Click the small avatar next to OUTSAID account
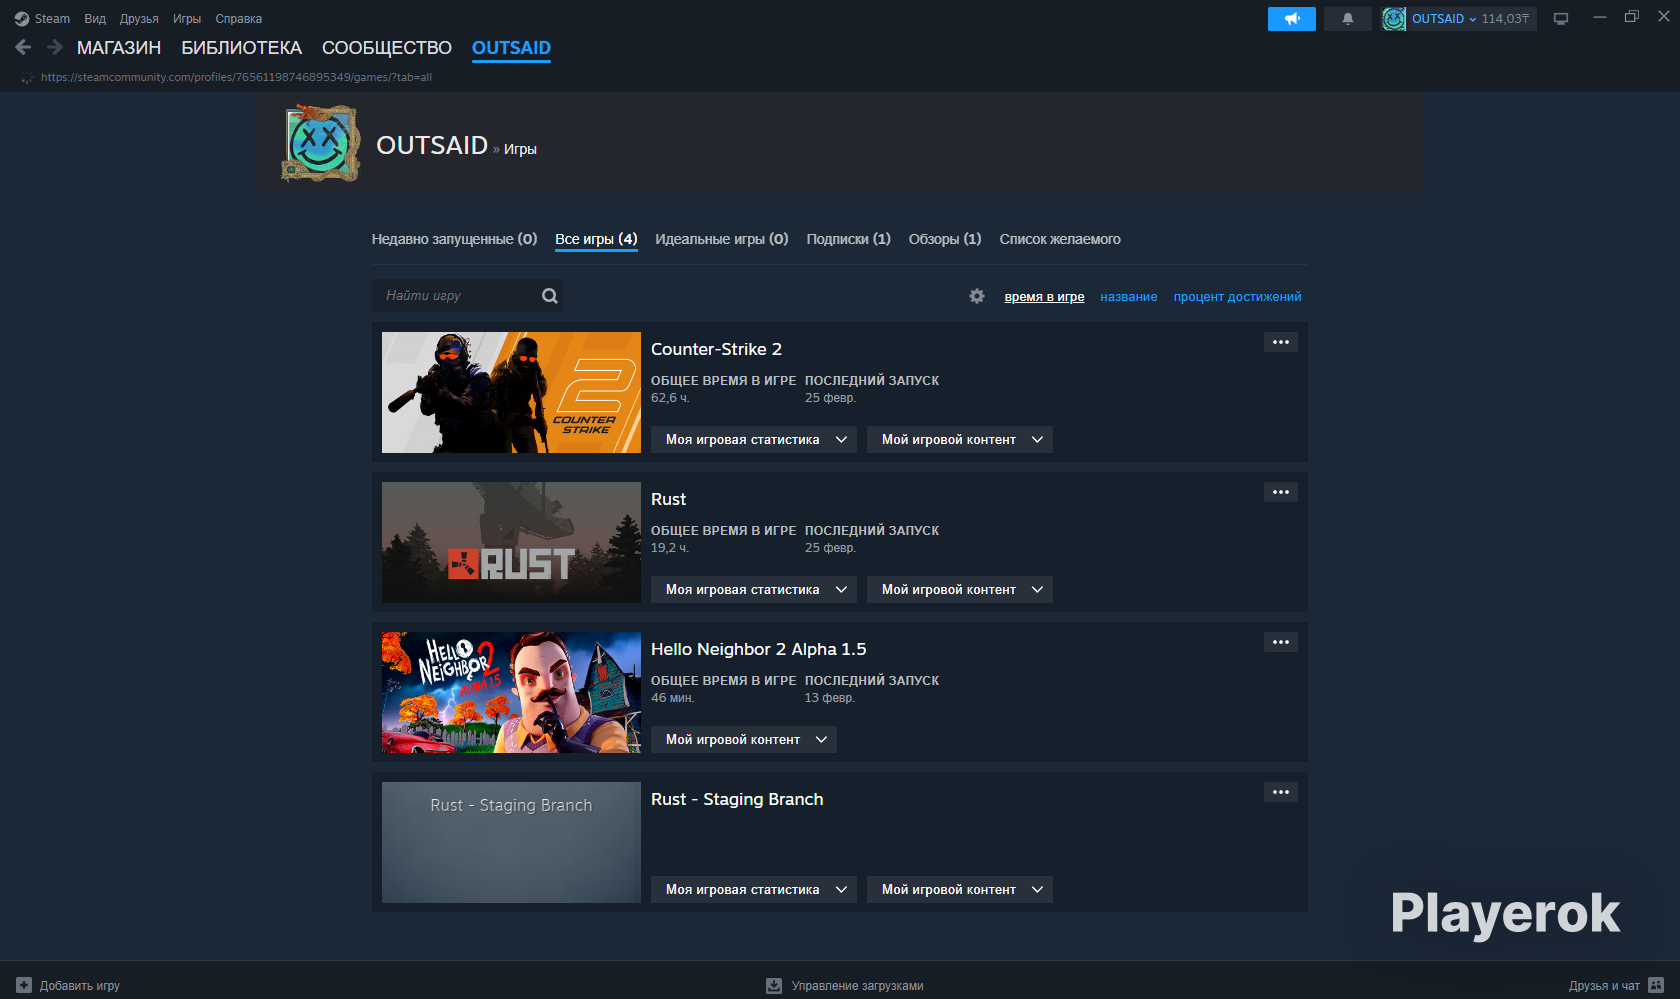 [x=1394, y=19]
